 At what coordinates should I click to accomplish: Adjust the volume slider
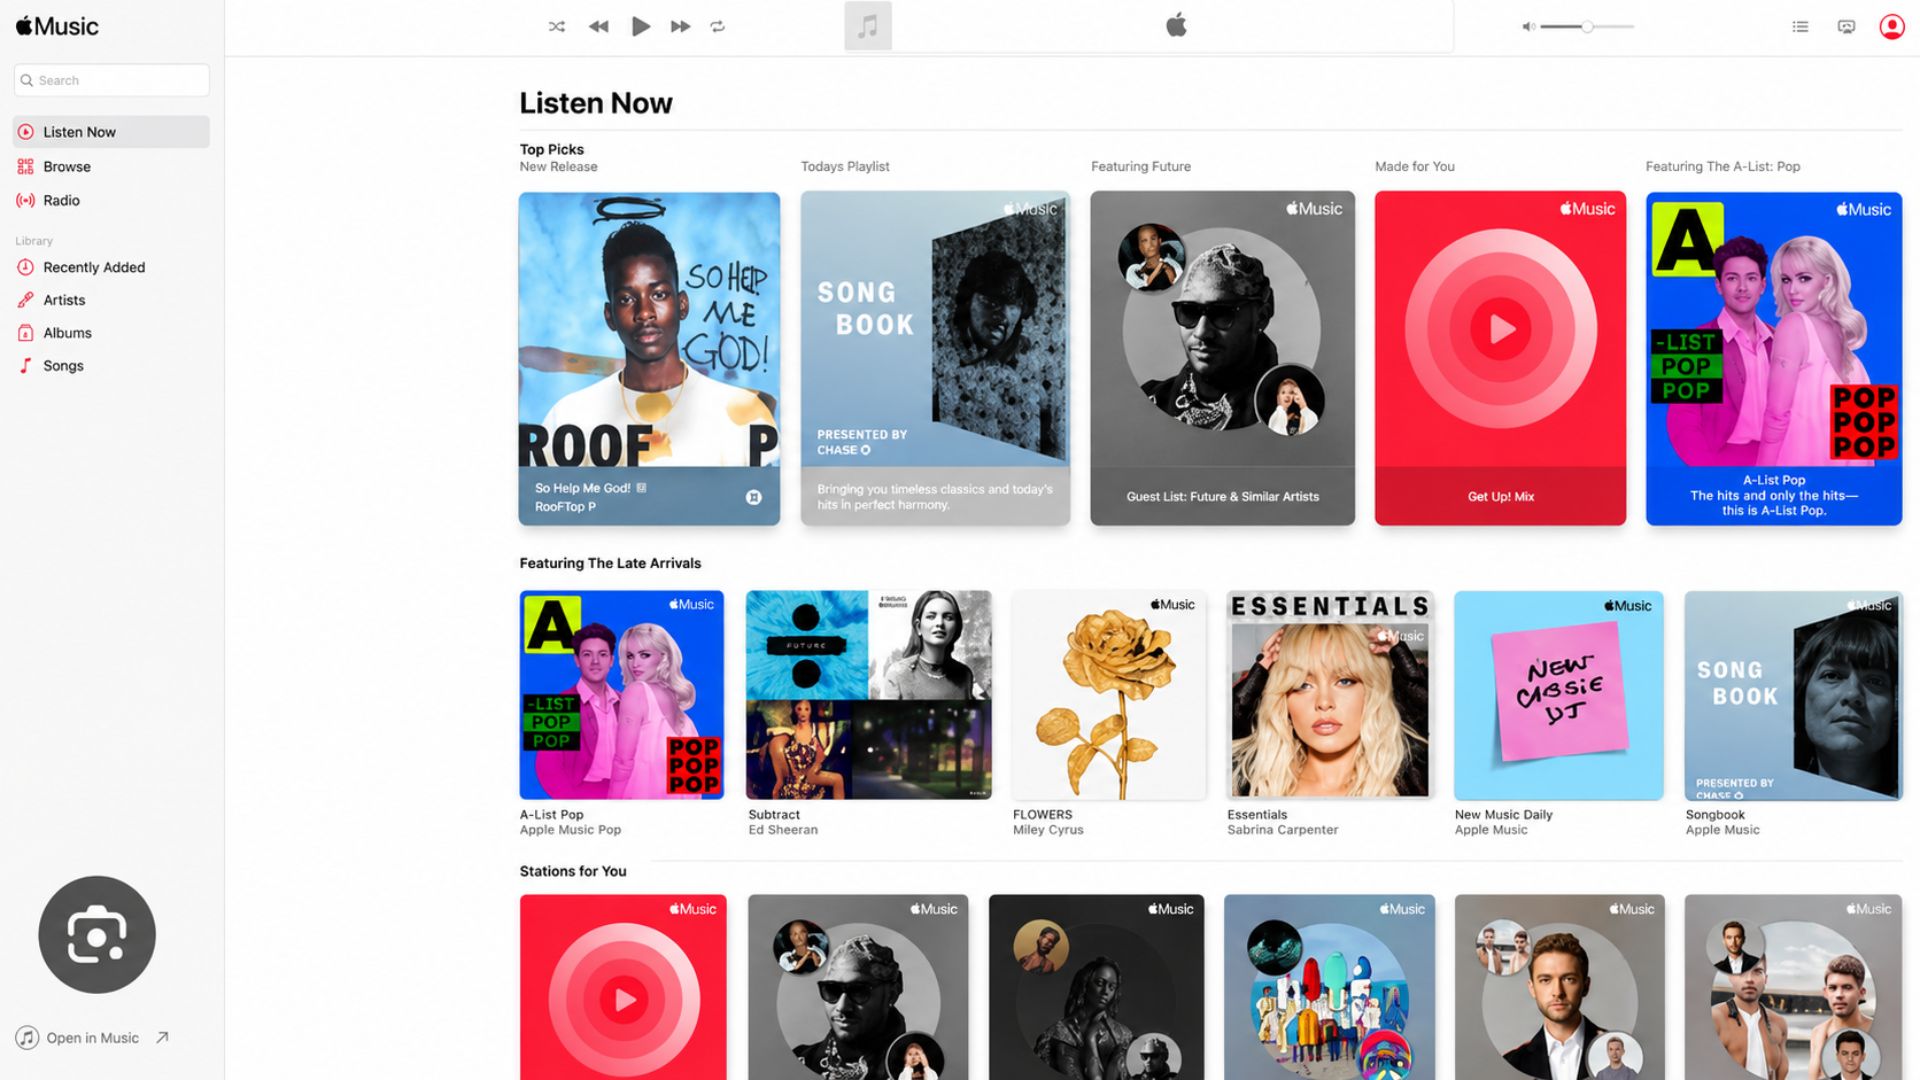click(1587, 27)
